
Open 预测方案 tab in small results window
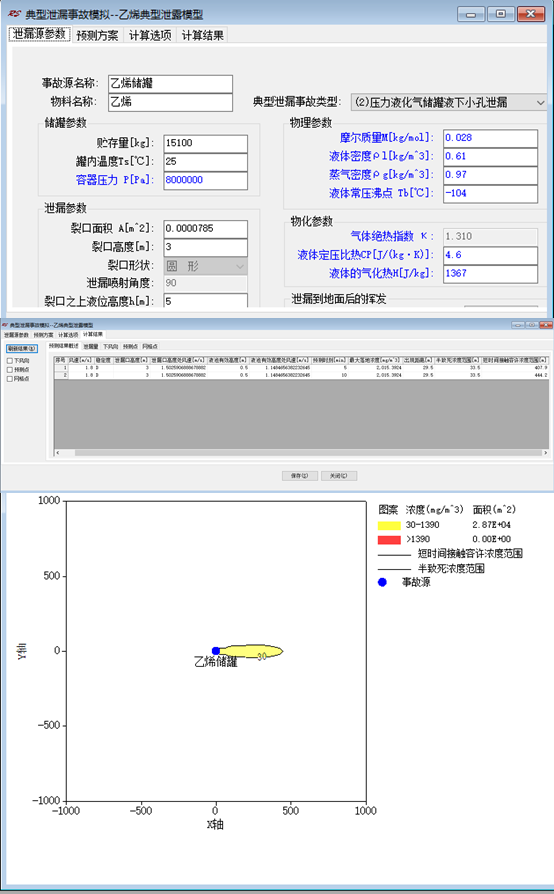[x=43, y=335]
